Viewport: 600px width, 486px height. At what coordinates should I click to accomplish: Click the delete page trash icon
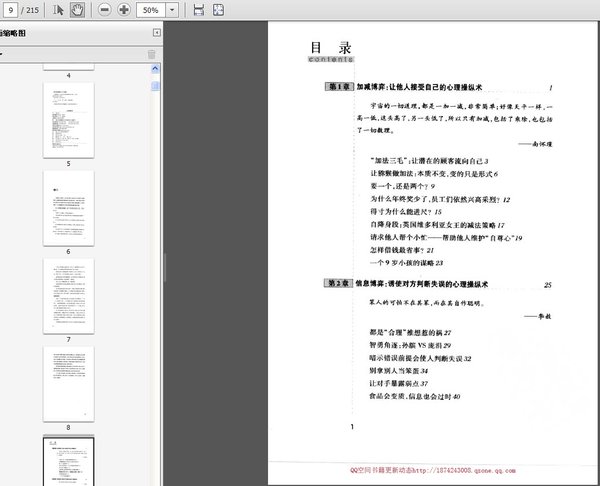[x=152, y=54]
